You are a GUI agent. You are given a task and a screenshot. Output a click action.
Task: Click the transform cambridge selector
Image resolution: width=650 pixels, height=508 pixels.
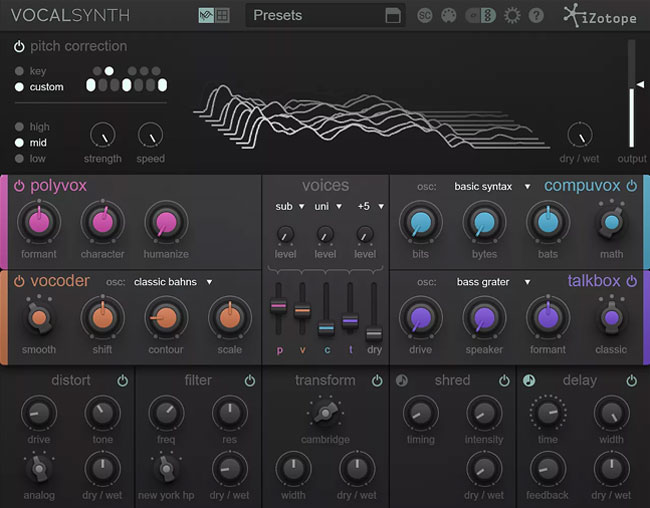pyautogui.click(x=325, y=413)
